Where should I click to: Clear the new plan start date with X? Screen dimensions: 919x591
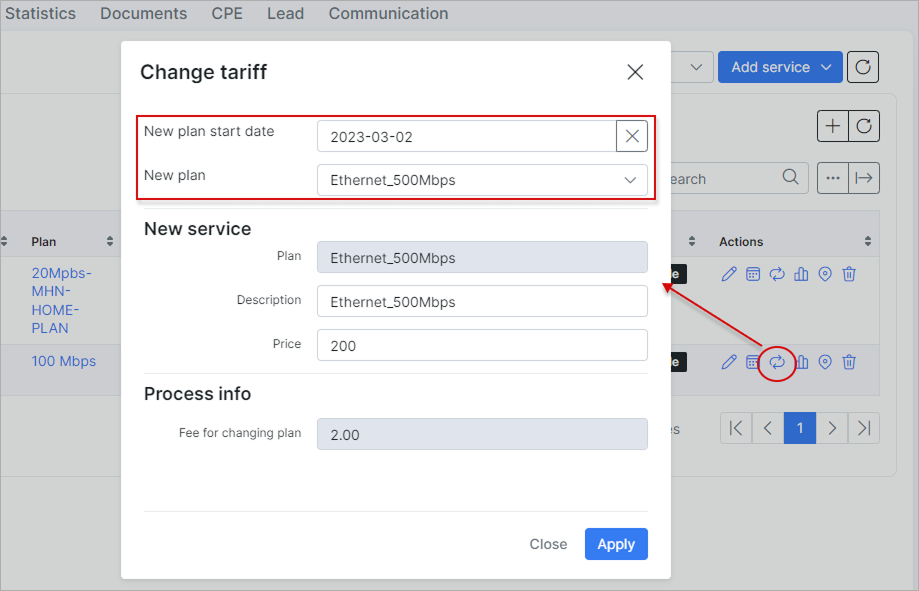click(632, 137)
